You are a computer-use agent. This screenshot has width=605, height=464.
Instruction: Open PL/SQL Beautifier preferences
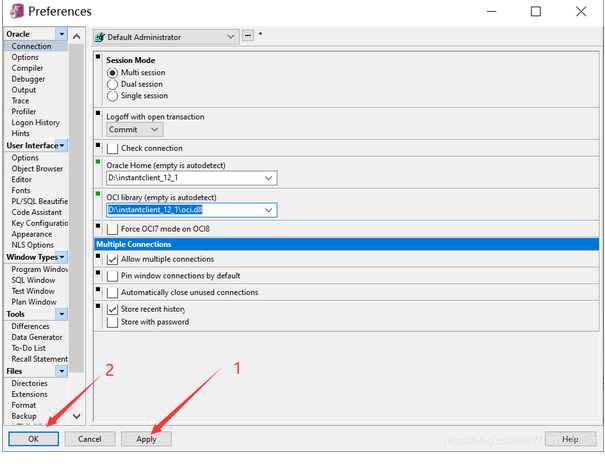(x=39, y=201)
